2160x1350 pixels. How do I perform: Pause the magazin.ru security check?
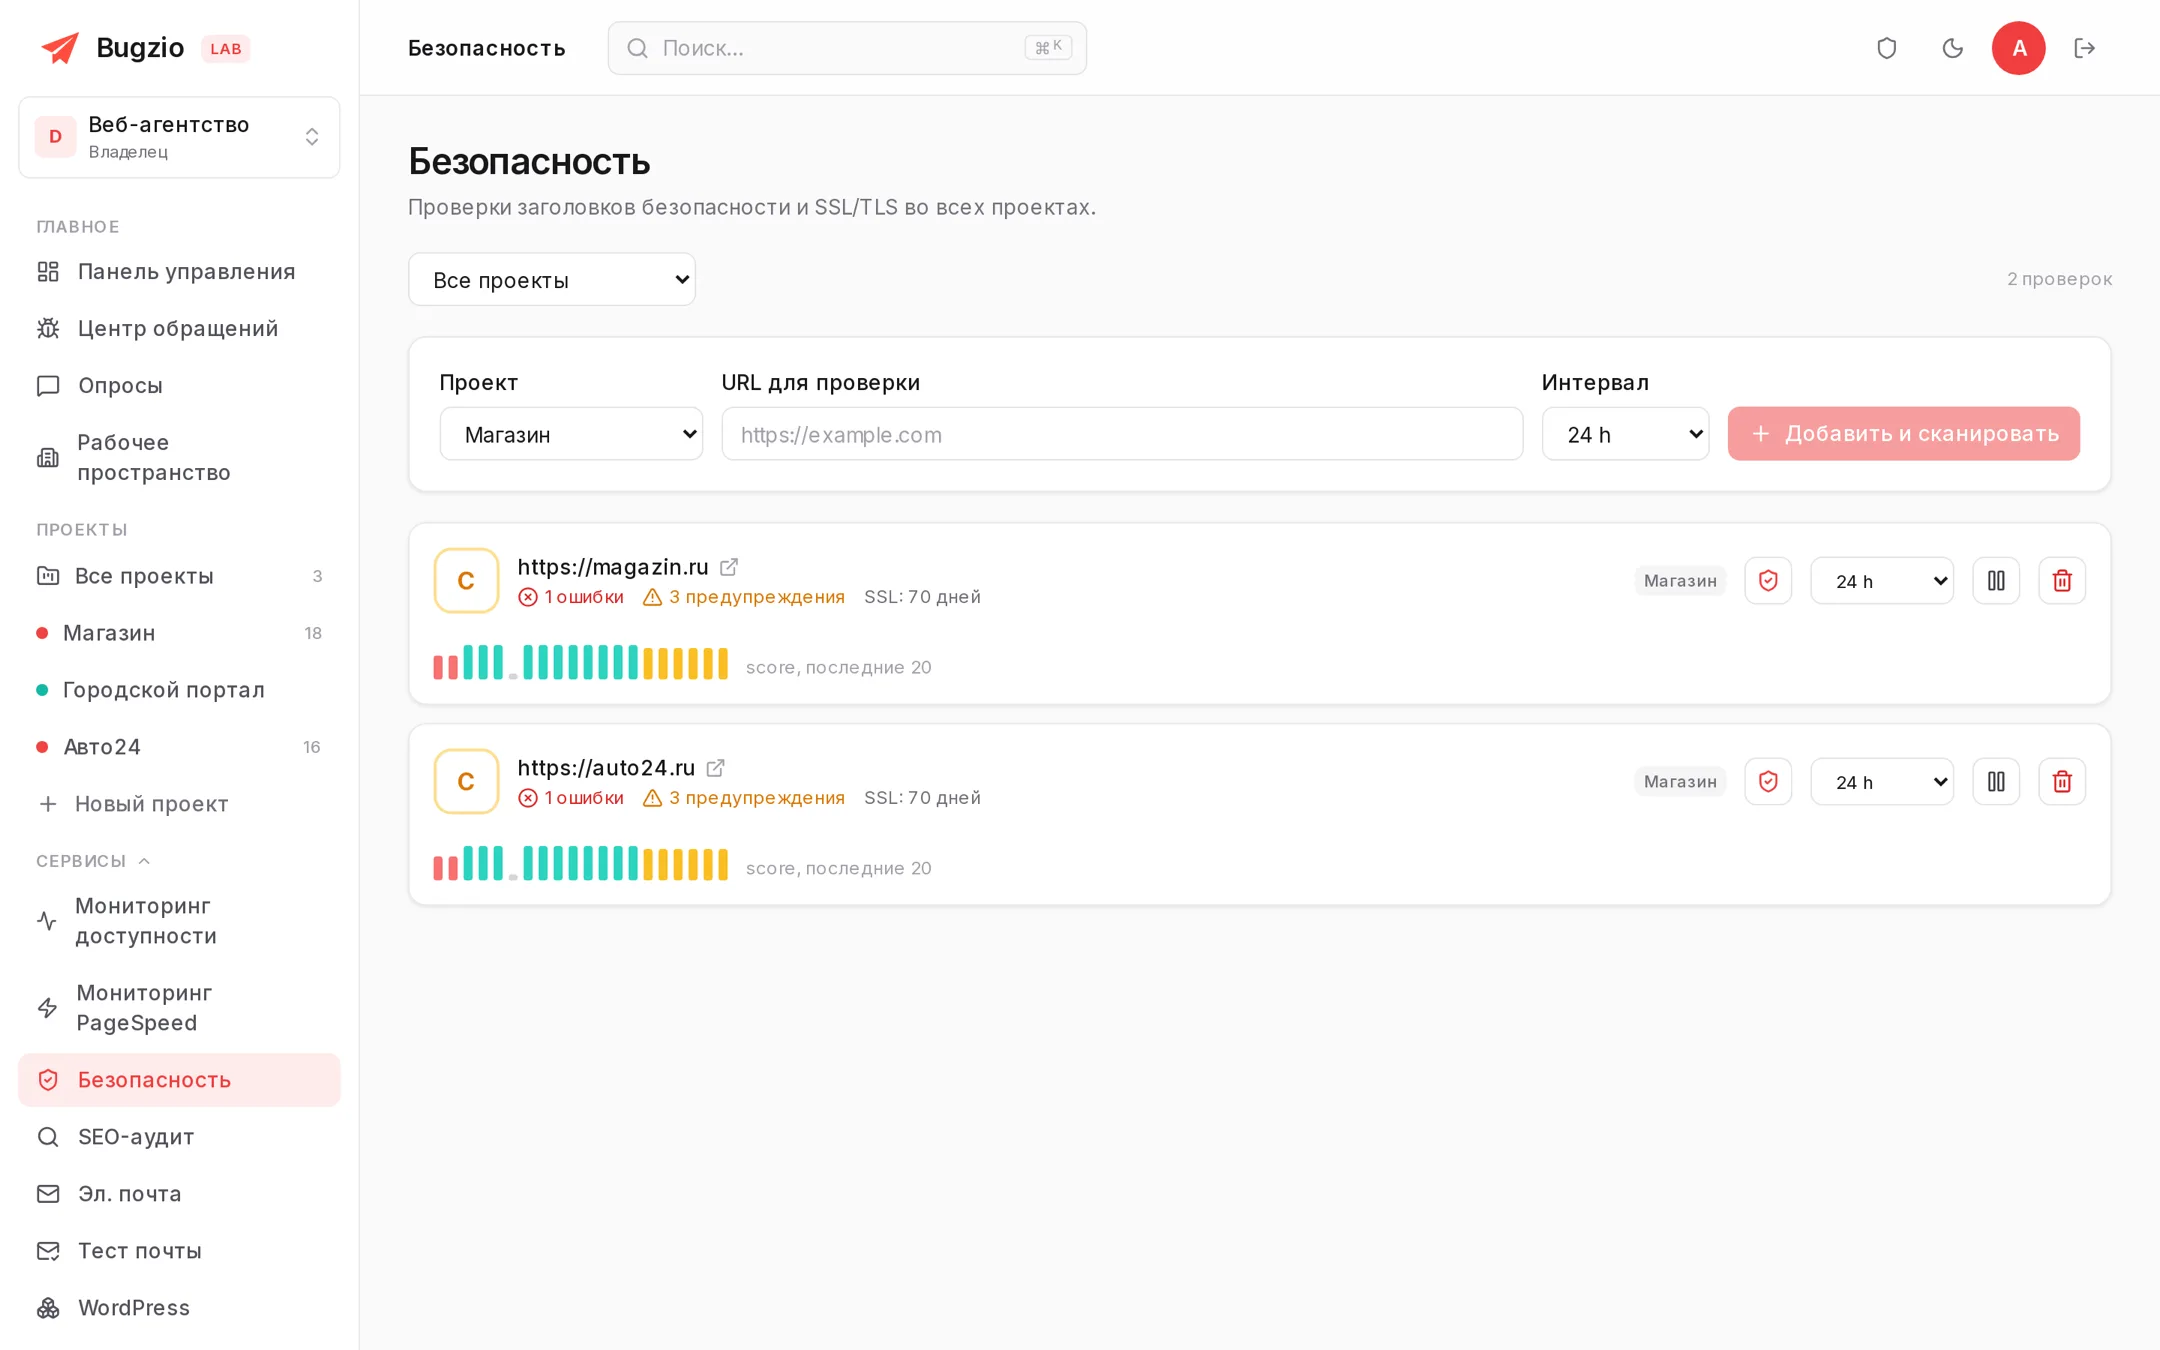(1996, 581)
